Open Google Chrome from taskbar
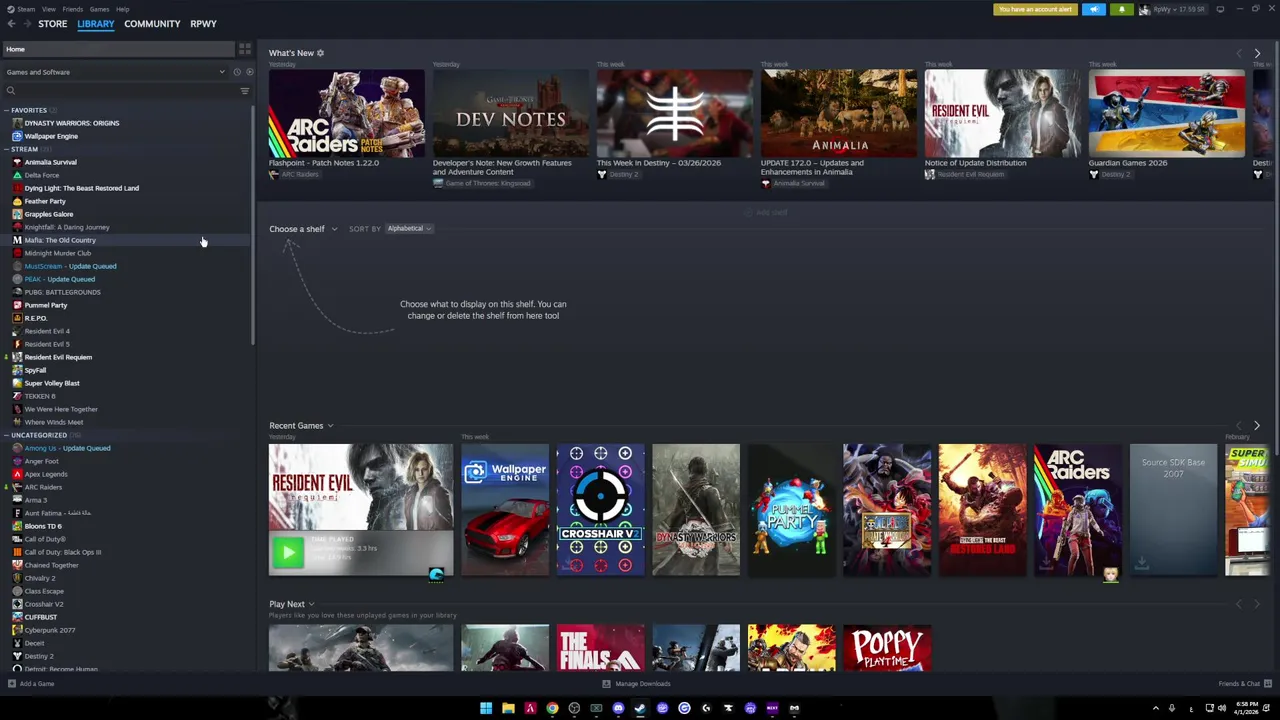Image resolution: width=1280 pixels, height=720 pixels. point(552,708)
